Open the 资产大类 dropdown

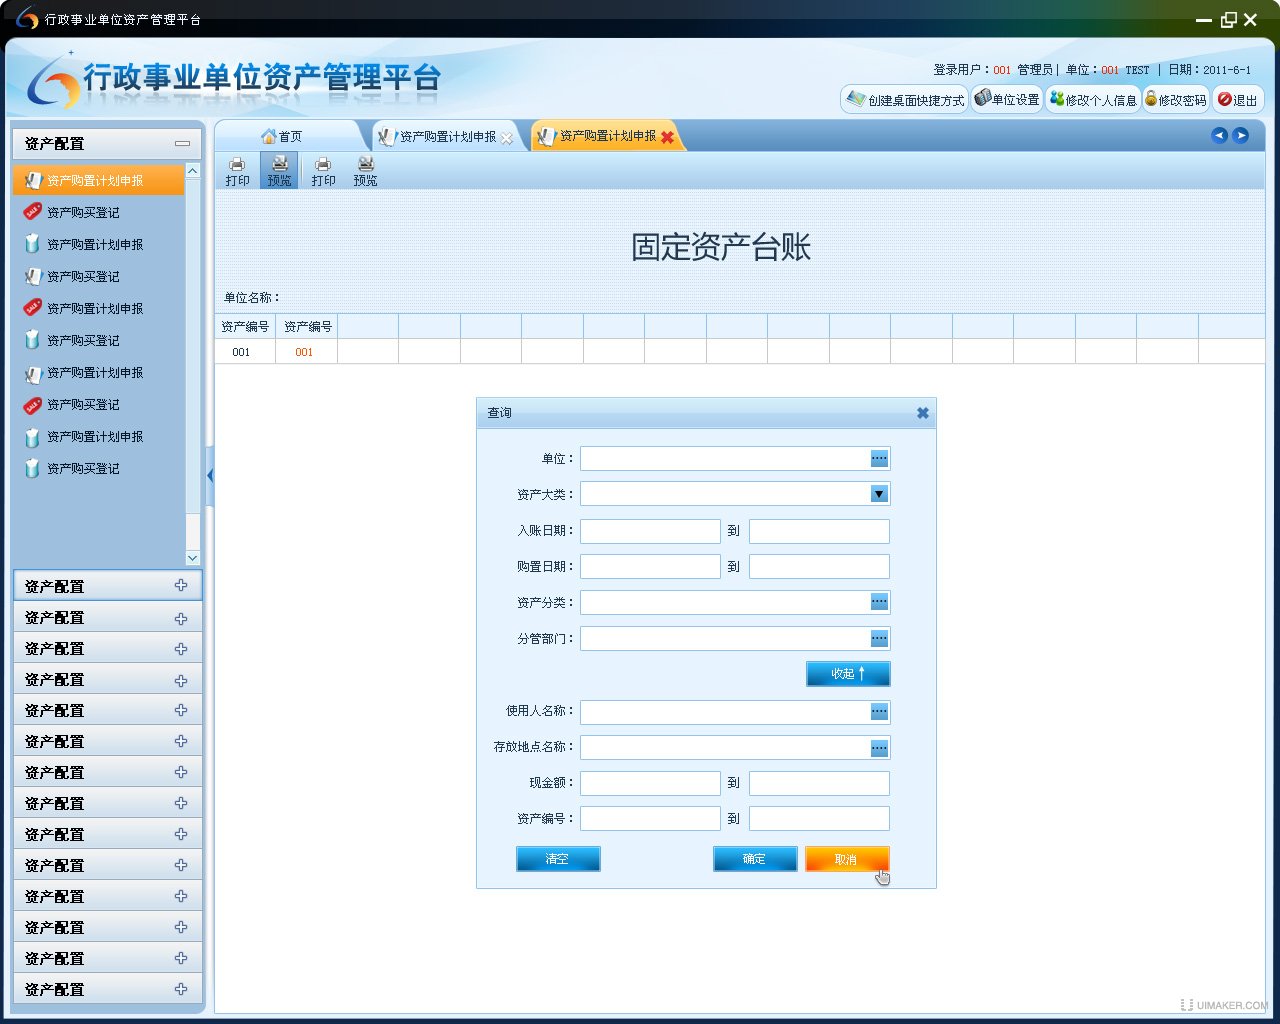879,494
